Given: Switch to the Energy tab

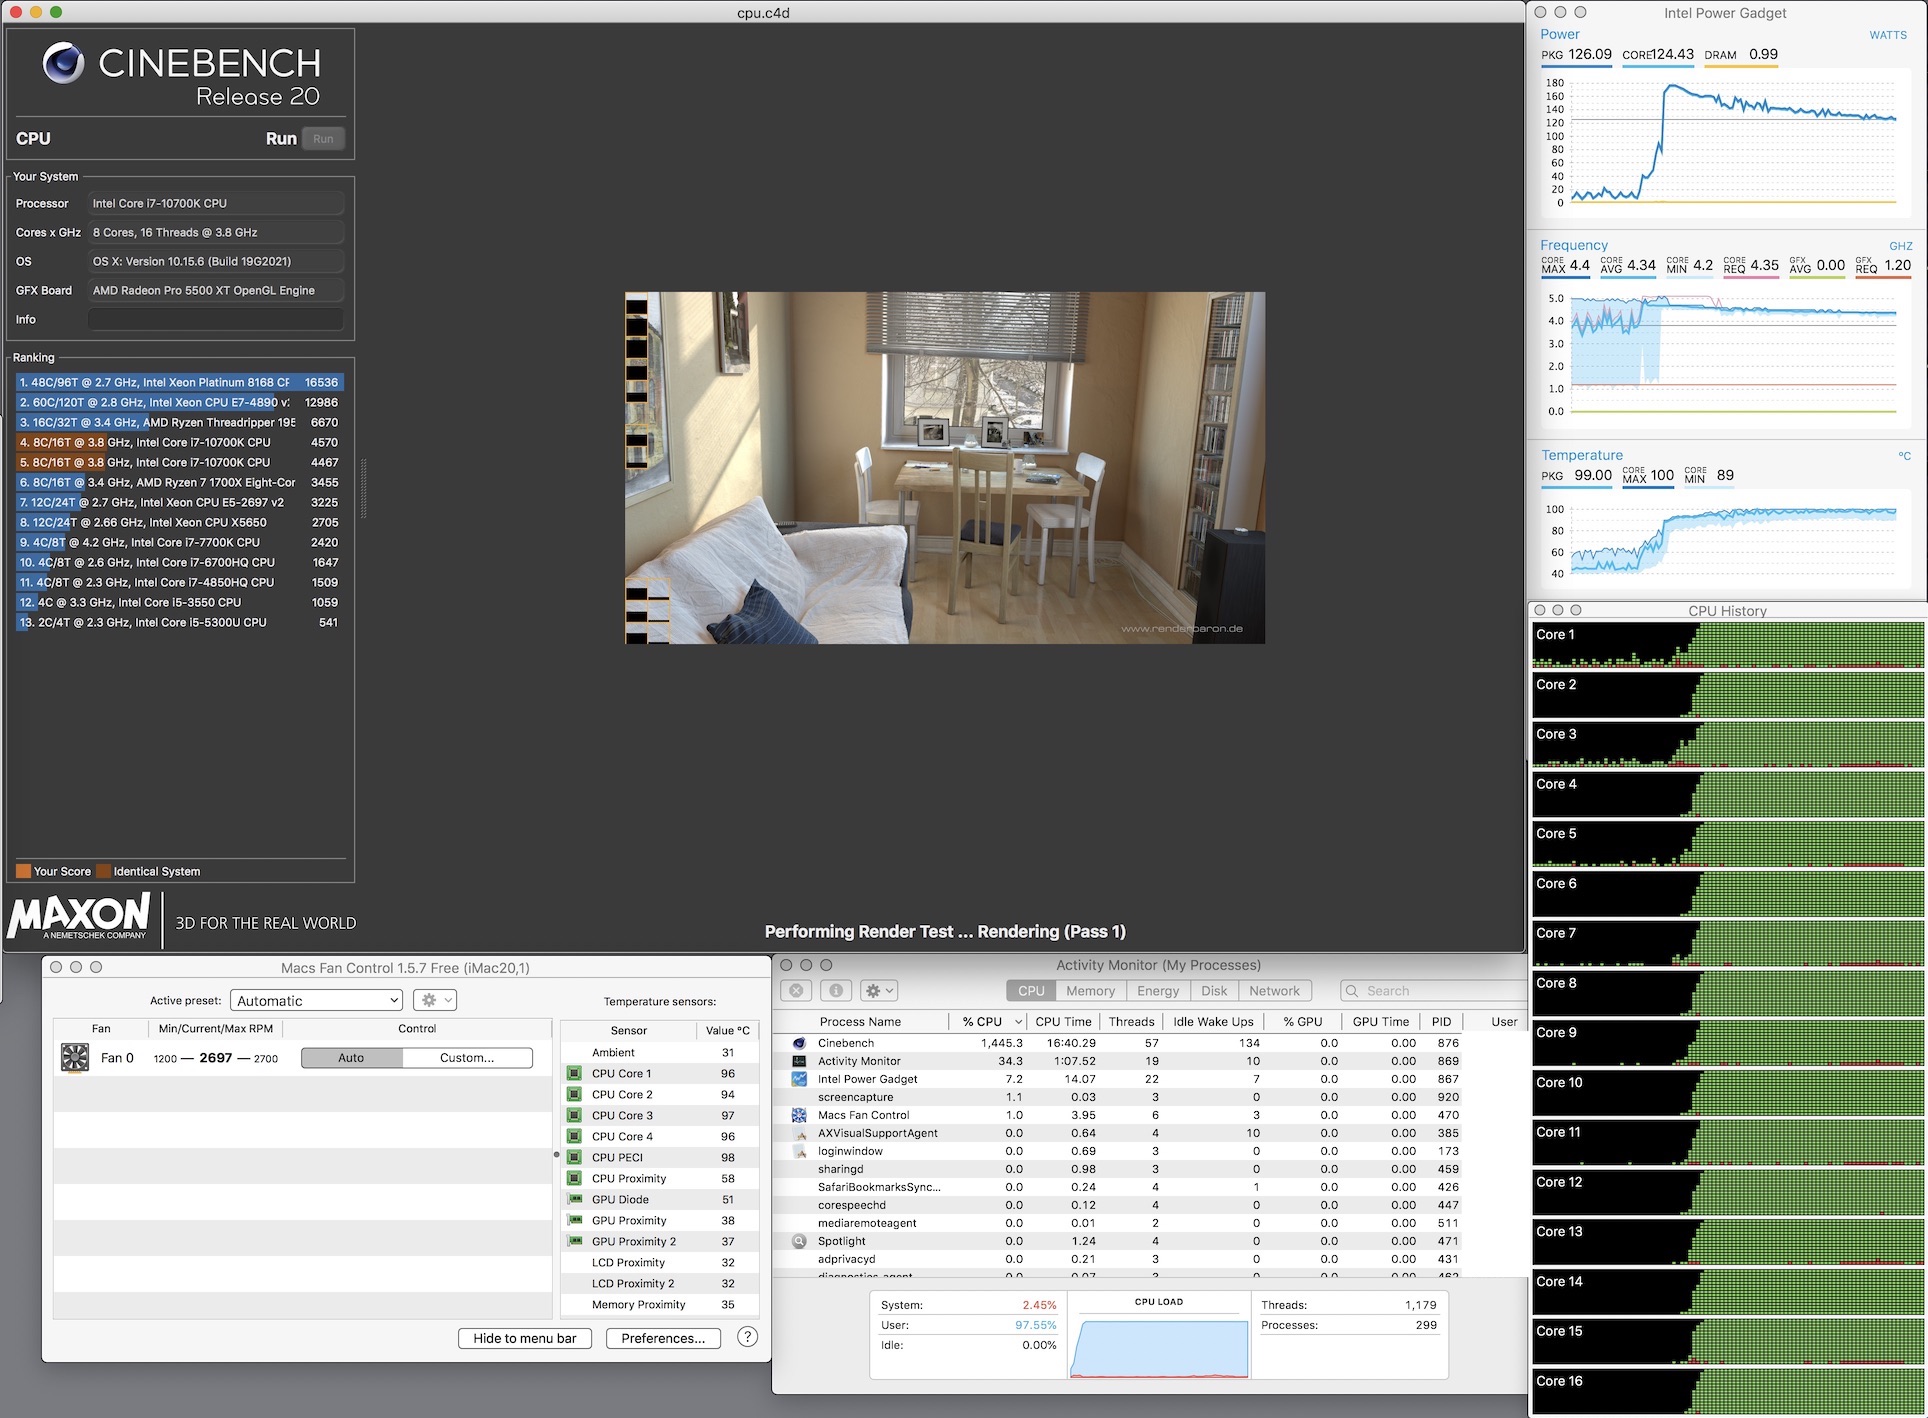Looking at the screenshot, I should (x=1158, y=990).
